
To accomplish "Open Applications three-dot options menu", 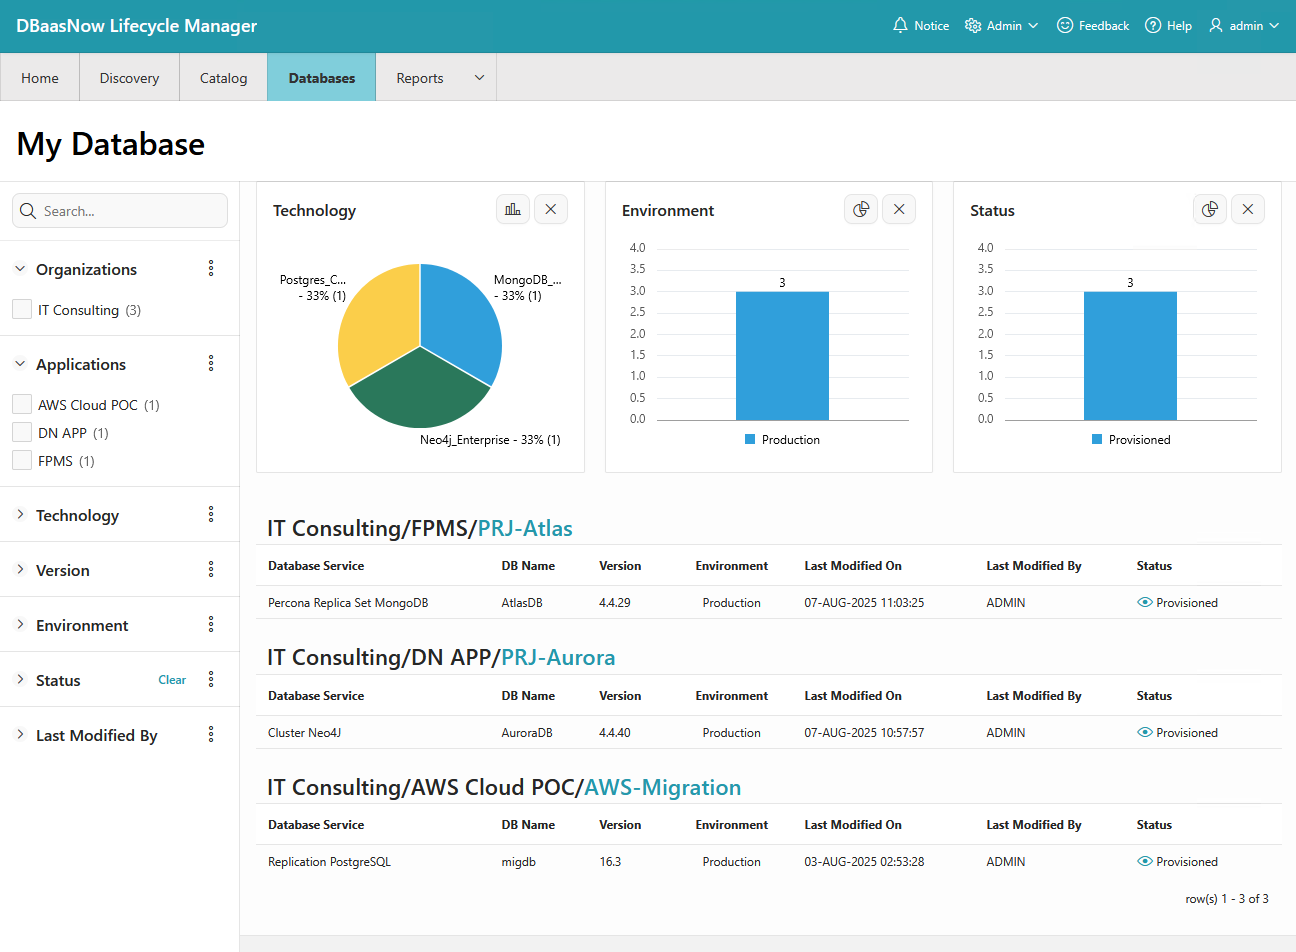I will pos(211,363).
